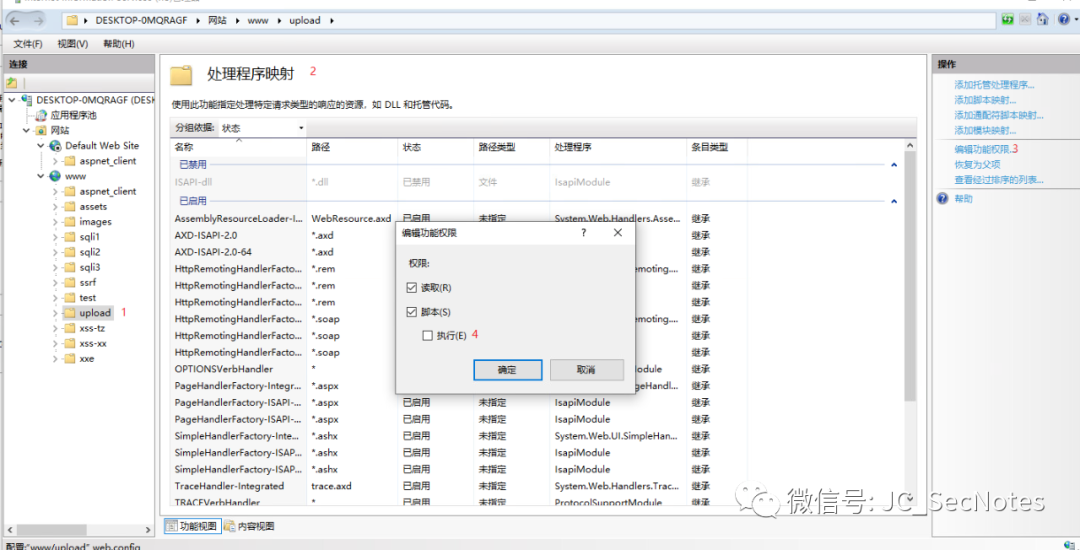Select the TraceHandler-Integrated row
This screenshot has height=550, width=1080.
click(461, 486)
